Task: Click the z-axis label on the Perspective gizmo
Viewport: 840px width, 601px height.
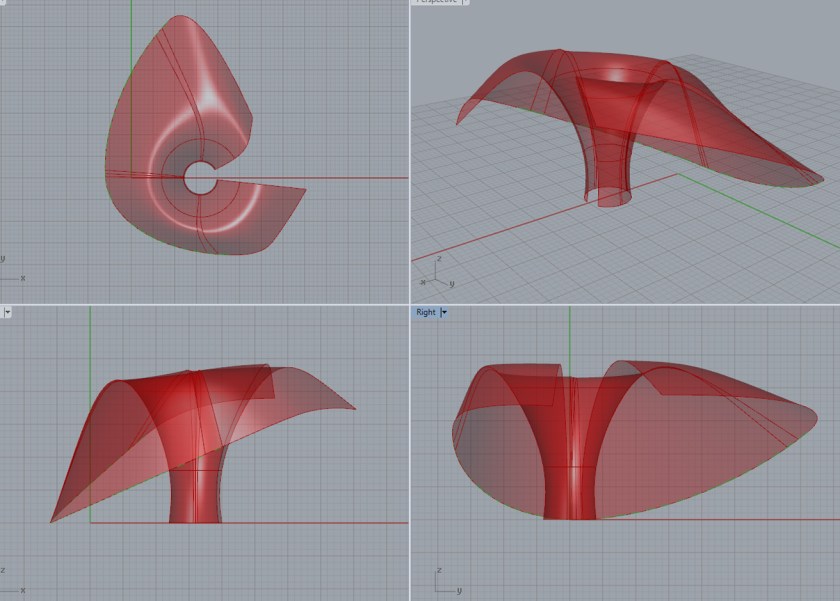Action: tap(439, 258)
